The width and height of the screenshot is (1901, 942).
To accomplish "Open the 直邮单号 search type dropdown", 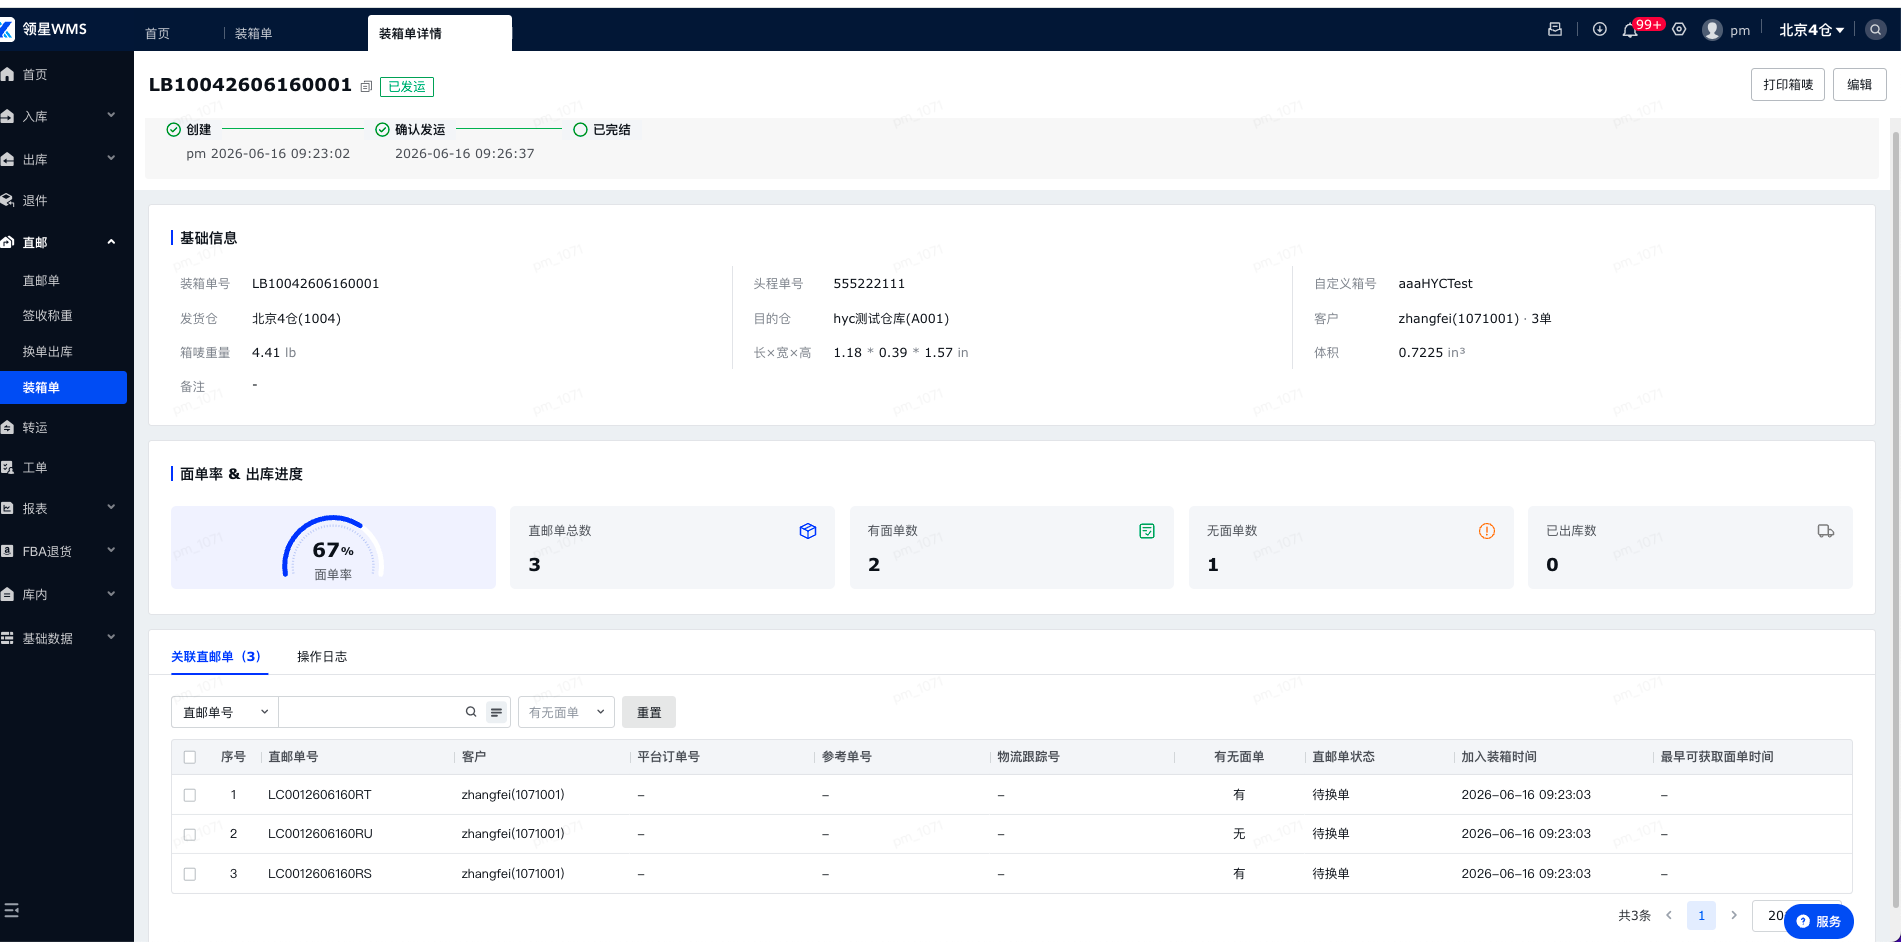I will point(225,712).
